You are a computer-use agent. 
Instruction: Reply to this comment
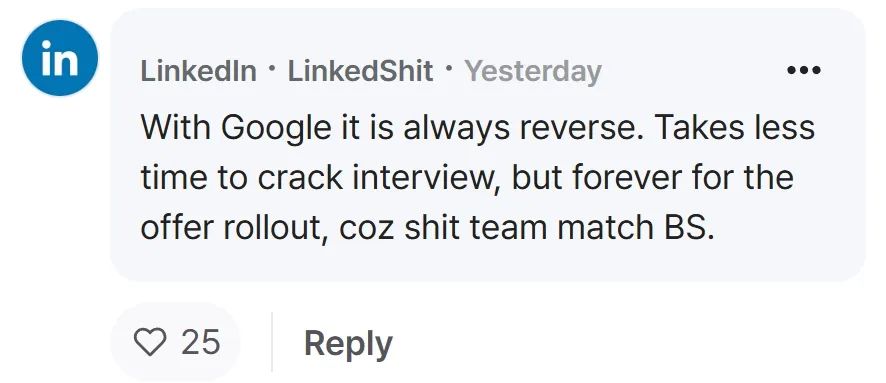(348, 343)
